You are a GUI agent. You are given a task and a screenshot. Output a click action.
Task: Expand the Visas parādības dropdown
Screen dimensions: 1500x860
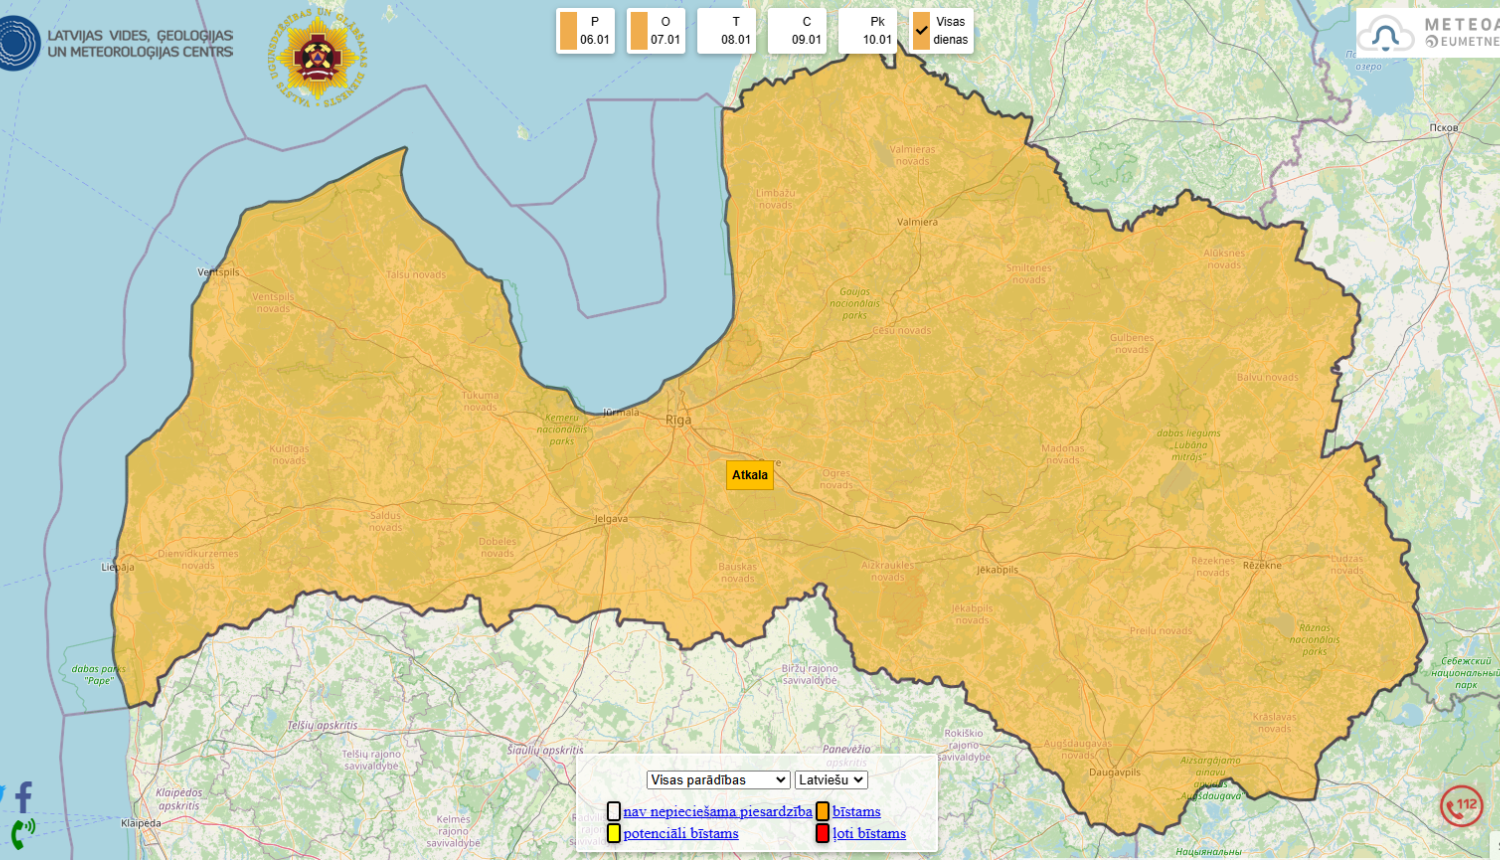tap(718, 780)
